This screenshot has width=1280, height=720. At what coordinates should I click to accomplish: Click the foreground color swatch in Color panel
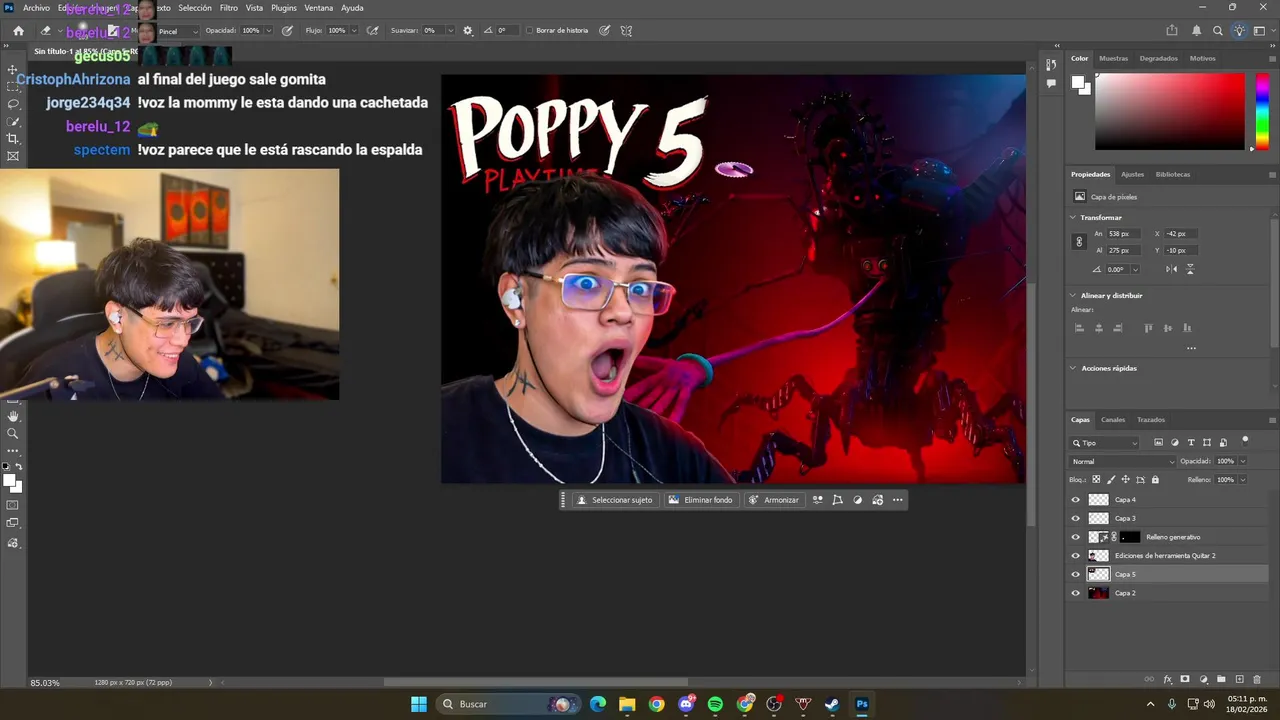(x=1078, y=83)
